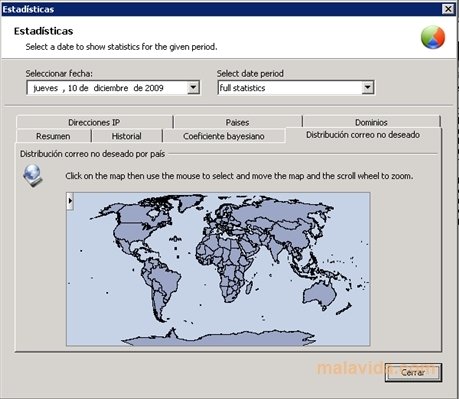
Task: Open the Coeficiente bayesiano tab
Action: pos(224,136)
